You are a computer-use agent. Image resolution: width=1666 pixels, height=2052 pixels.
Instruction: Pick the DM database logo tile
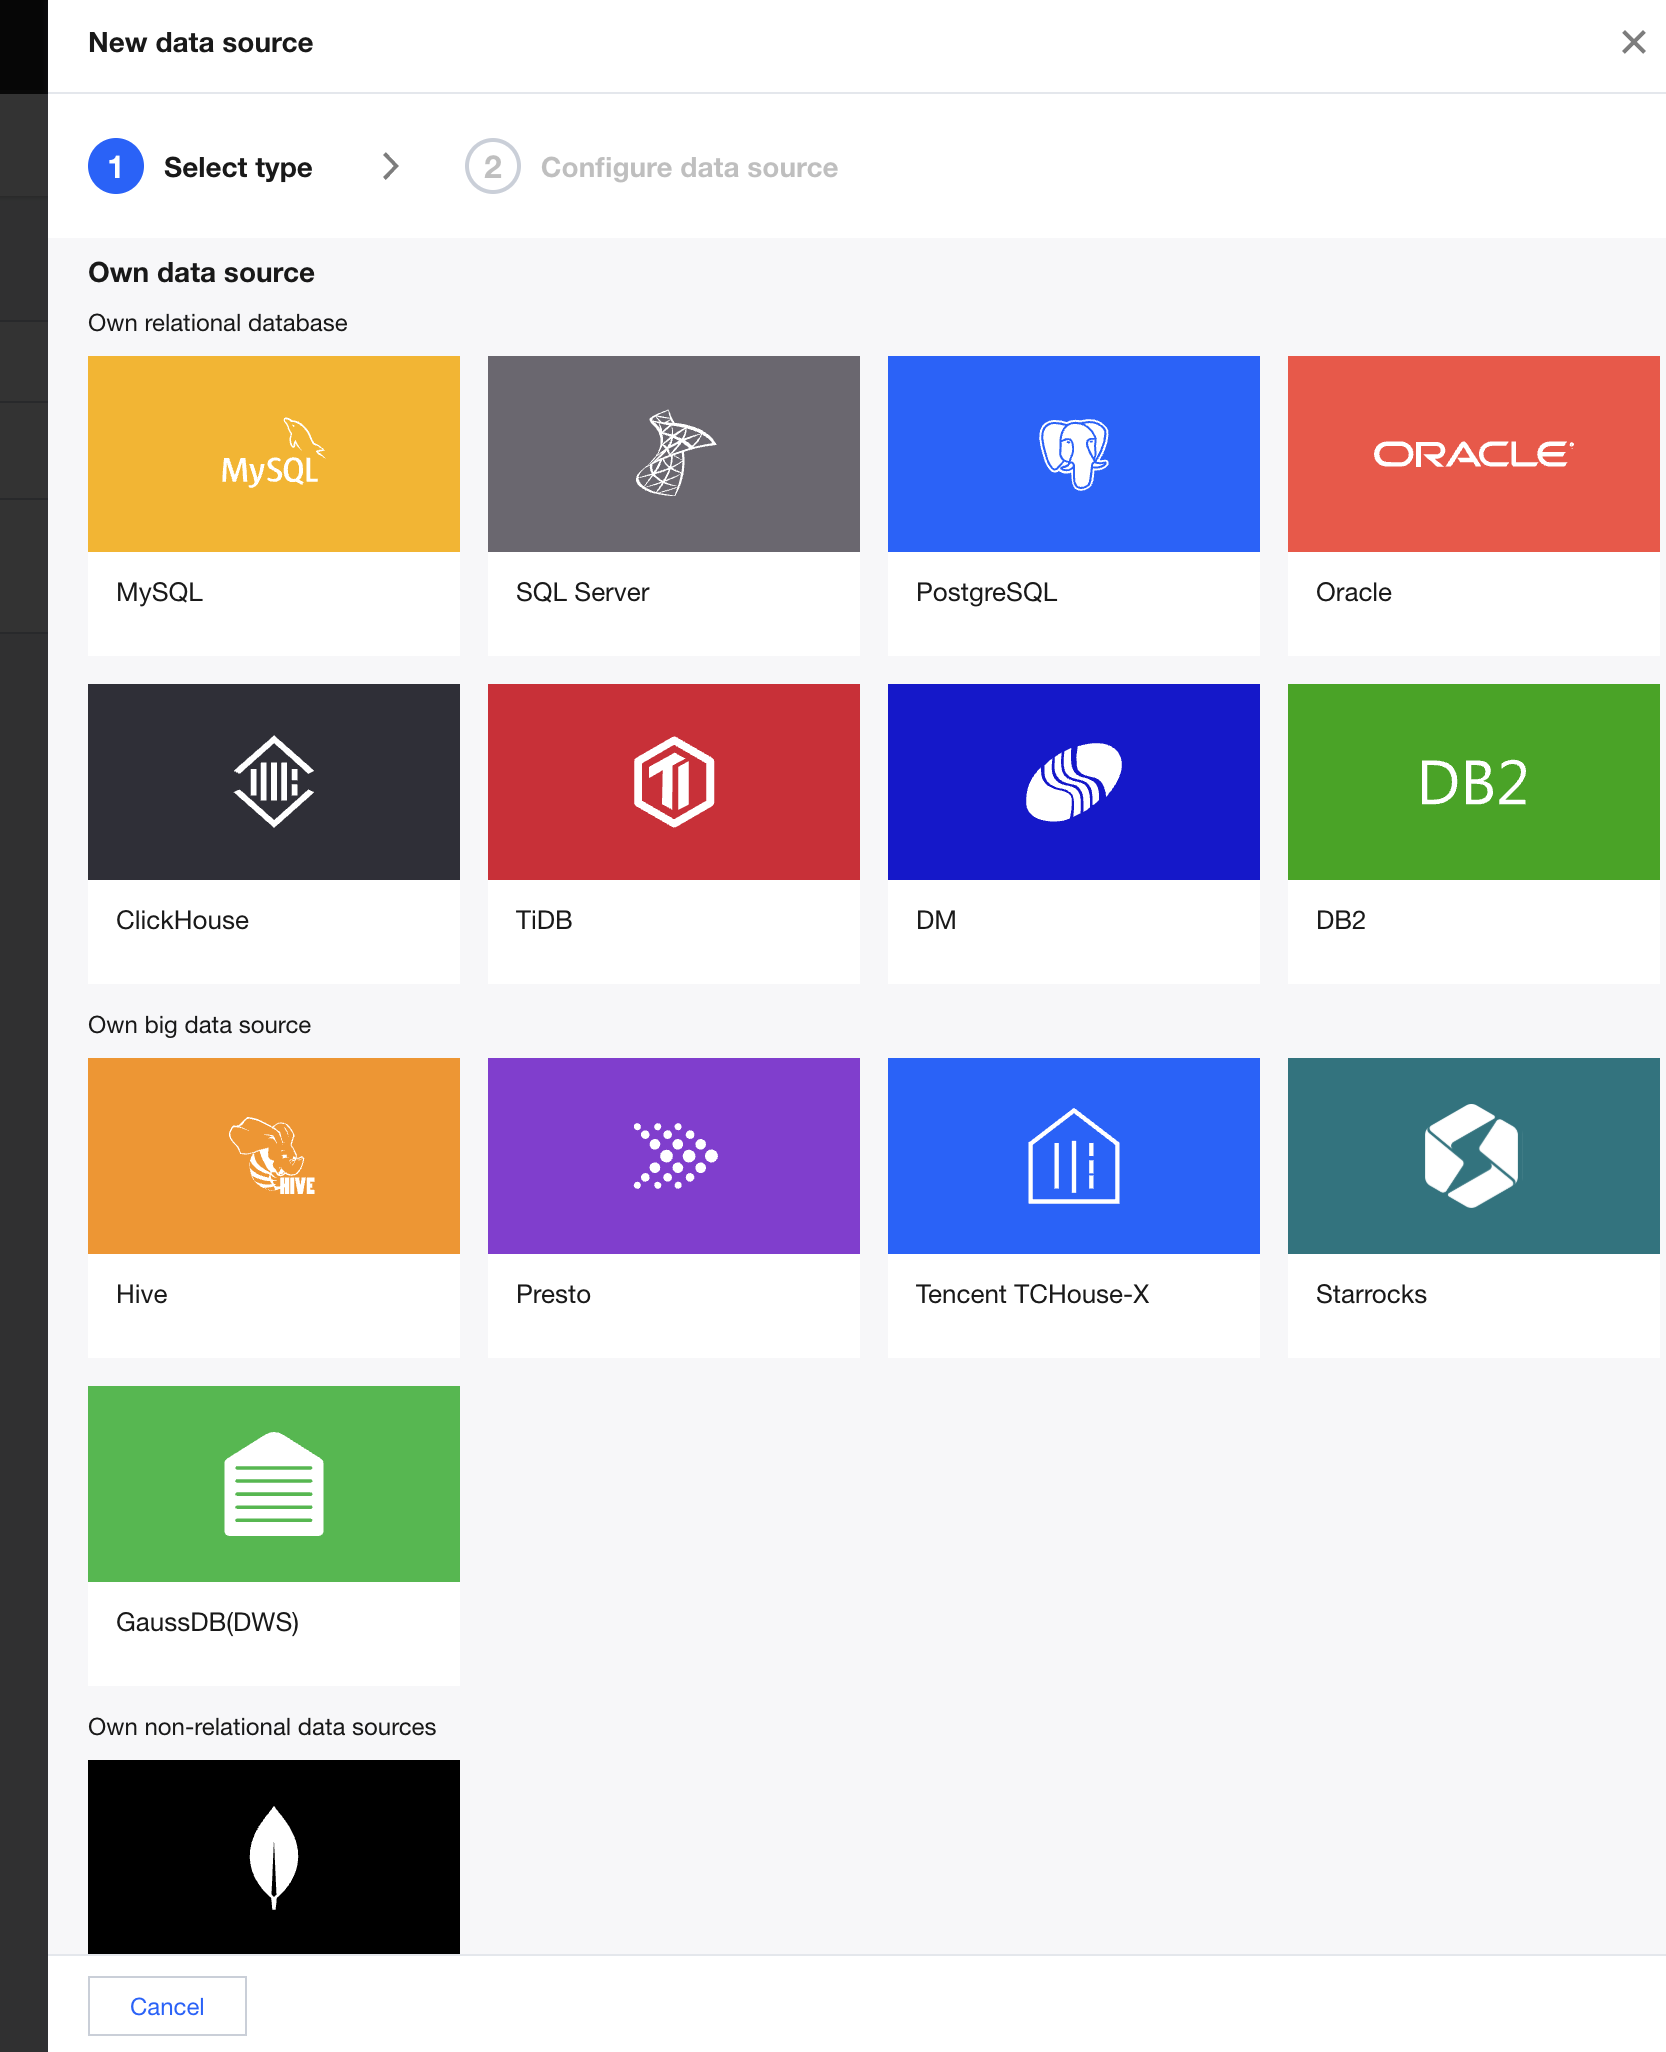[x=1074, y=782]
